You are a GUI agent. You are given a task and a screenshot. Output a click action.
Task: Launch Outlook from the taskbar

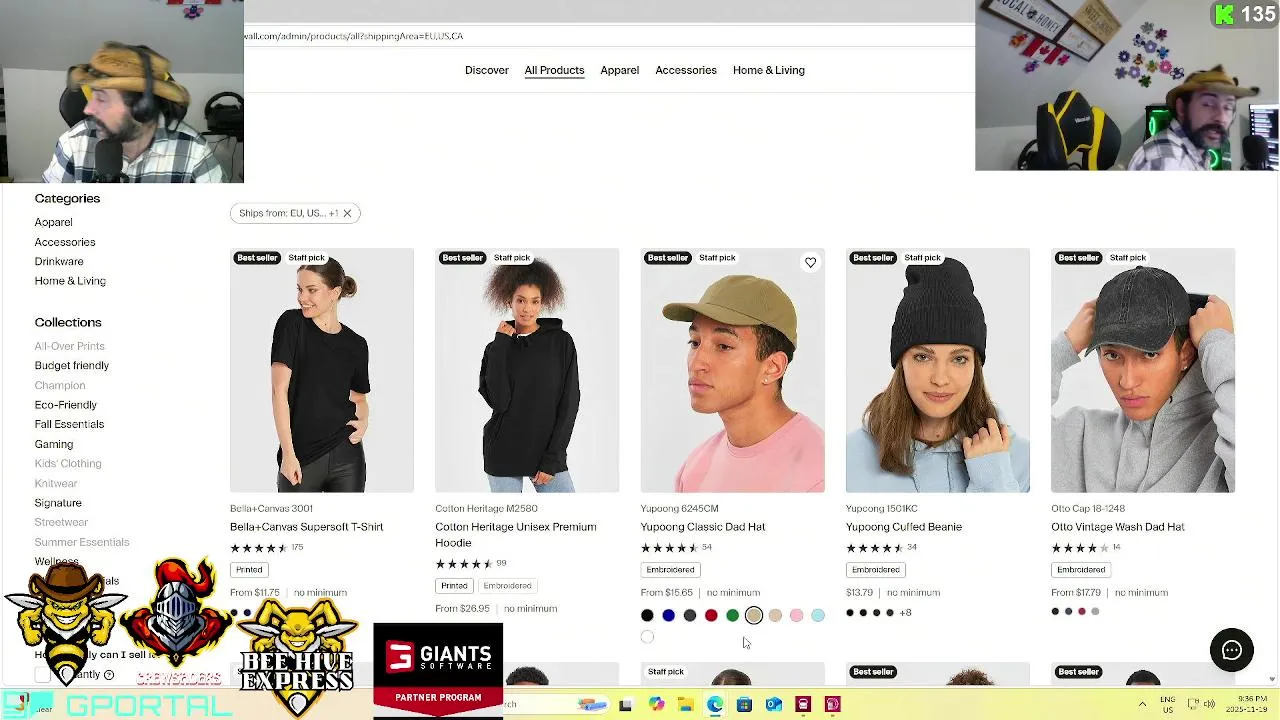pos(773,705)
